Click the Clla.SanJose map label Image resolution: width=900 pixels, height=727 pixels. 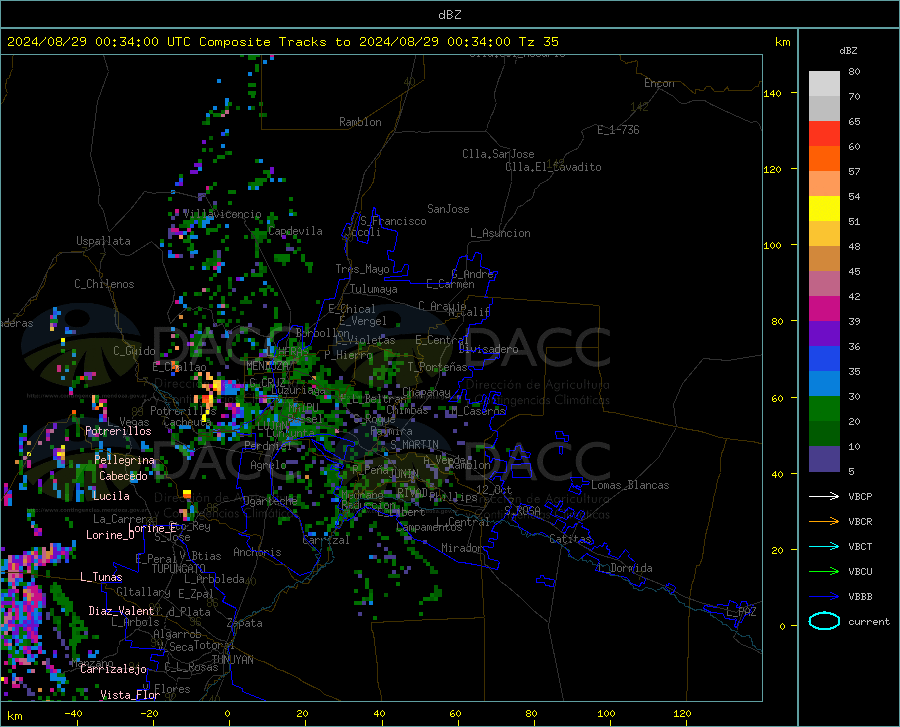[x=498, y=154]
